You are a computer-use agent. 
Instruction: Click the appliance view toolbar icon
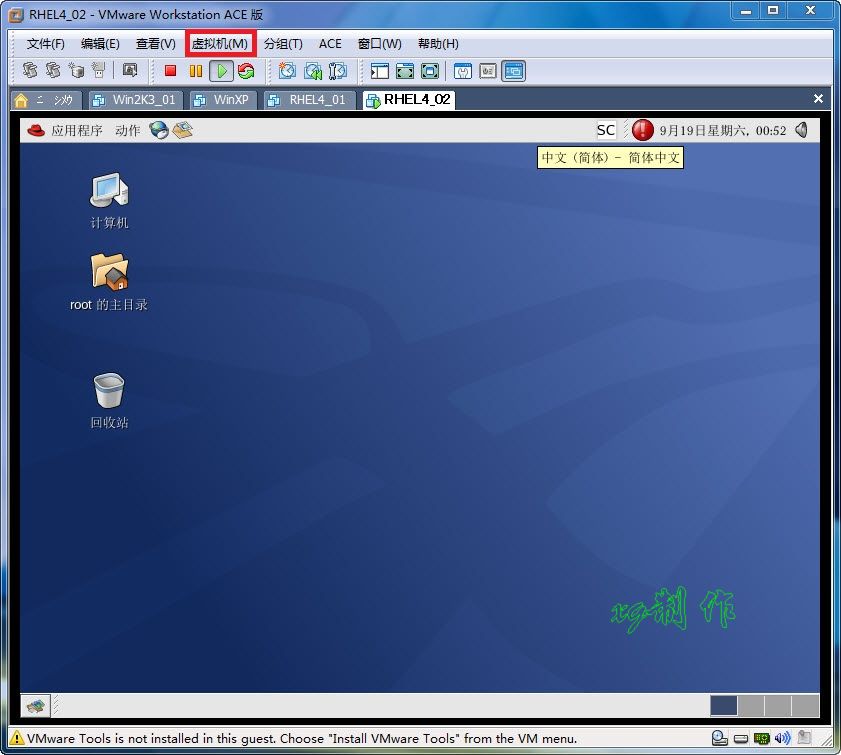[x=488, y=71]
